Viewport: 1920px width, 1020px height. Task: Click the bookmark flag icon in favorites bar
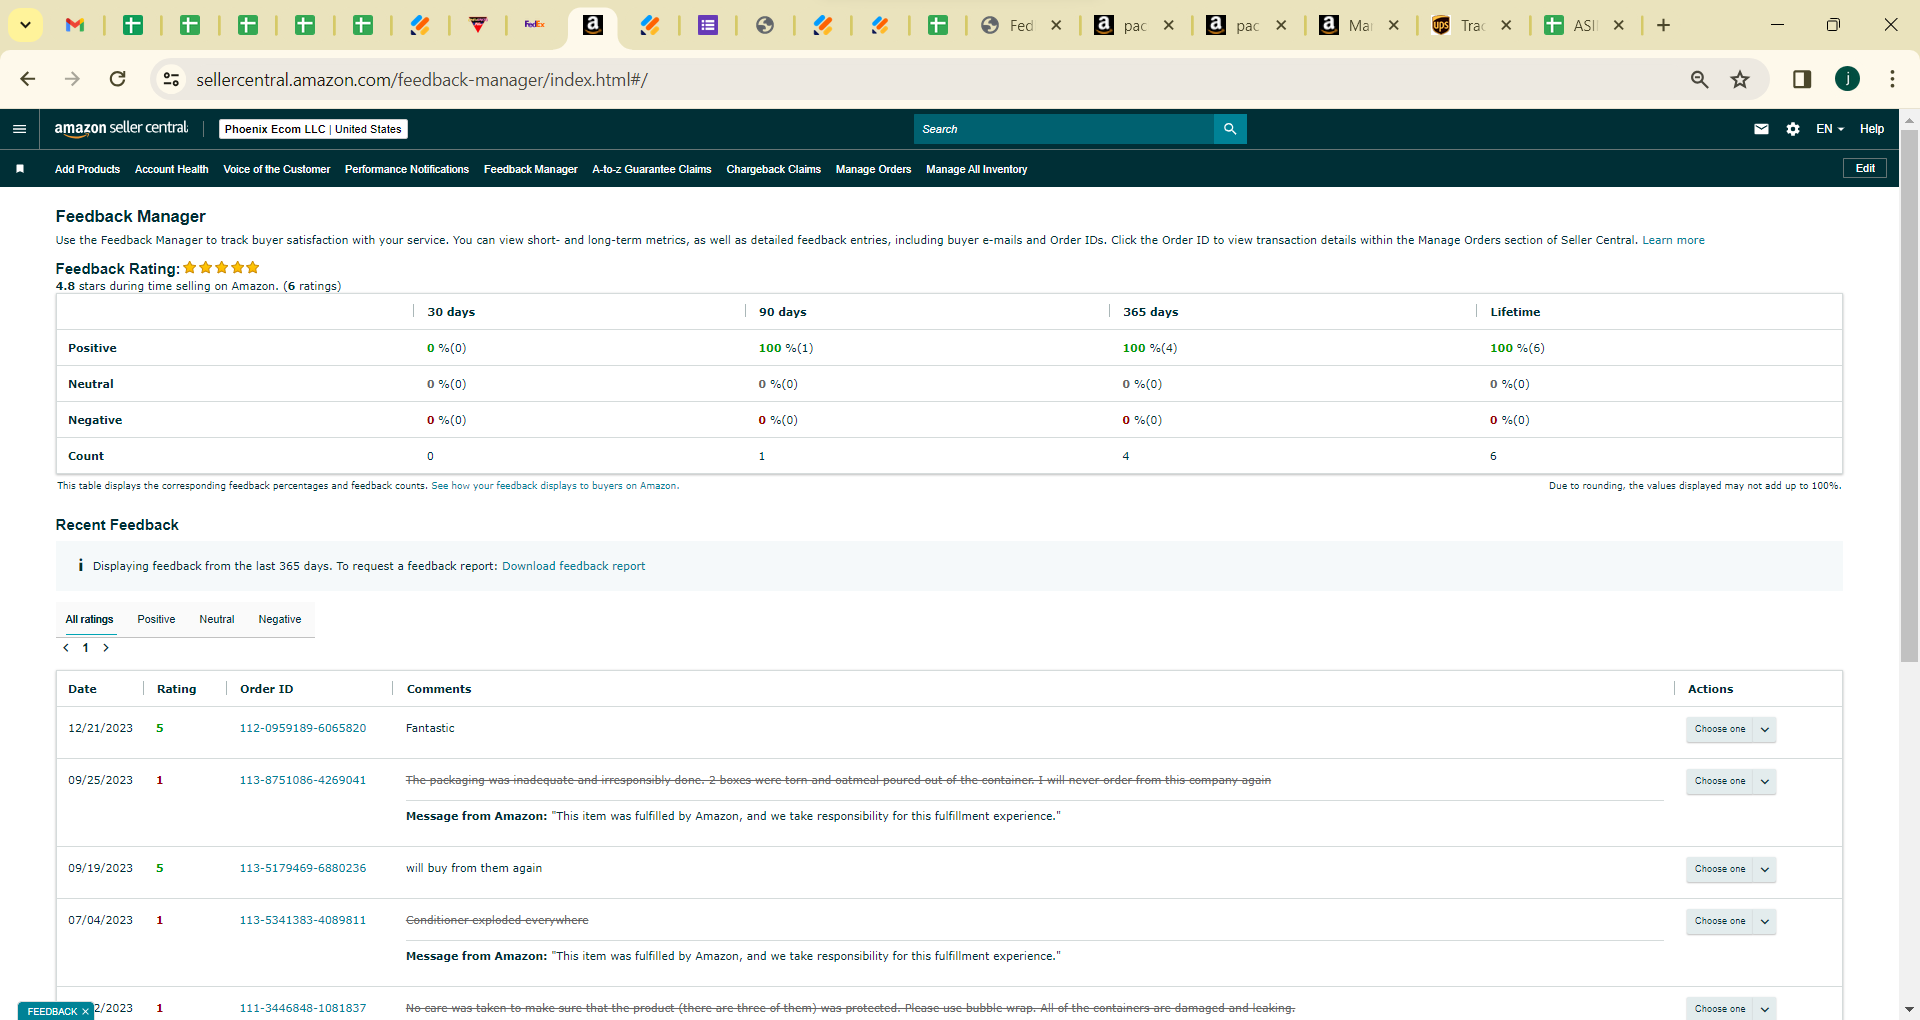(20, 169)
